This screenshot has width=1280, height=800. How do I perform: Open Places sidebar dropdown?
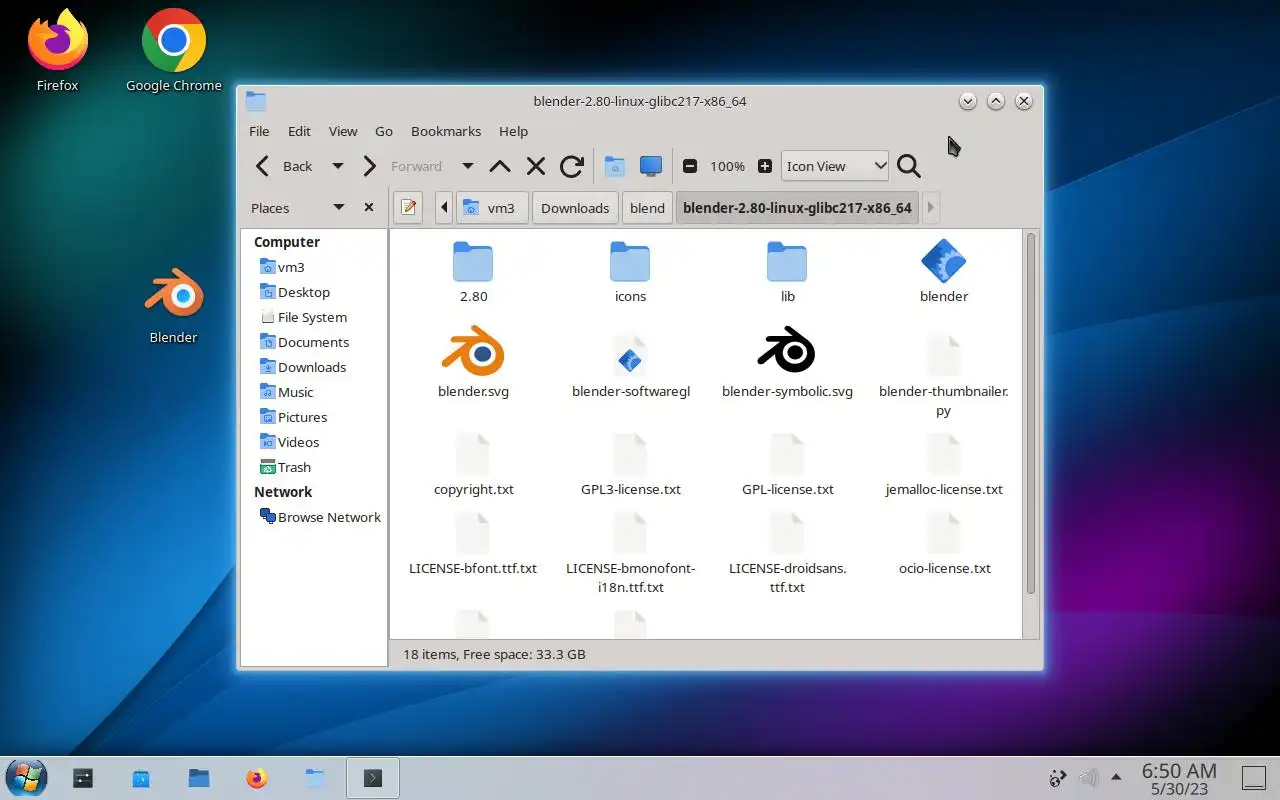pos(338,207)
